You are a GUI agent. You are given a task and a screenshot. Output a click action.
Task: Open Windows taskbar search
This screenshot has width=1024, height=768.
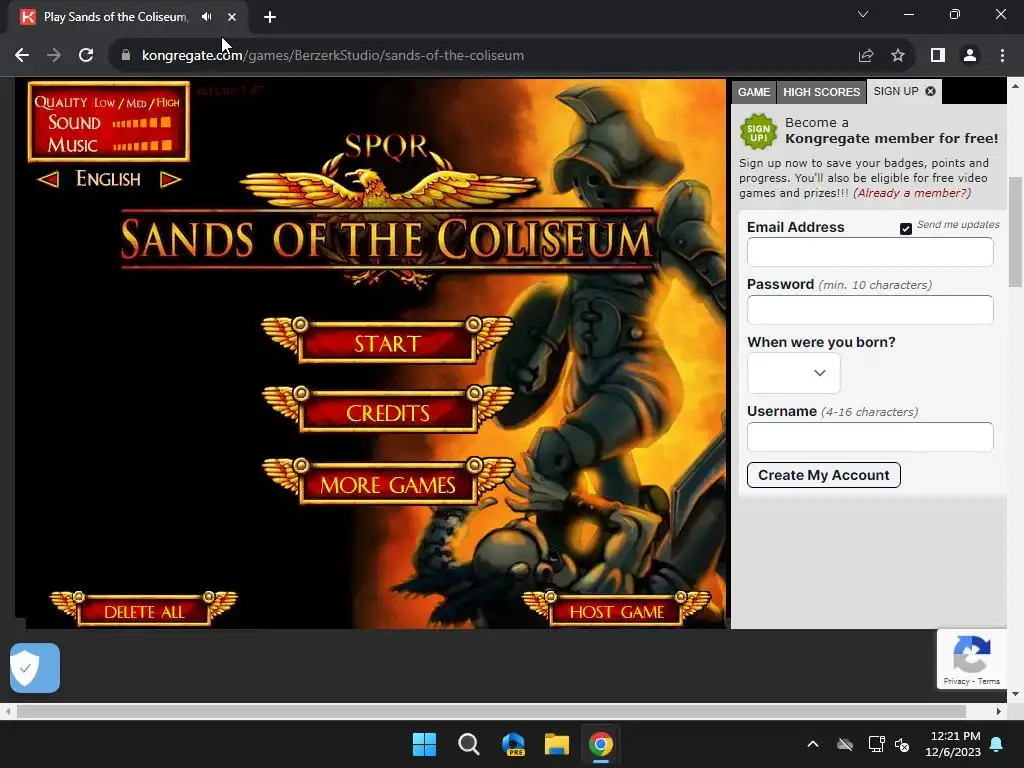tap(469, 744)
